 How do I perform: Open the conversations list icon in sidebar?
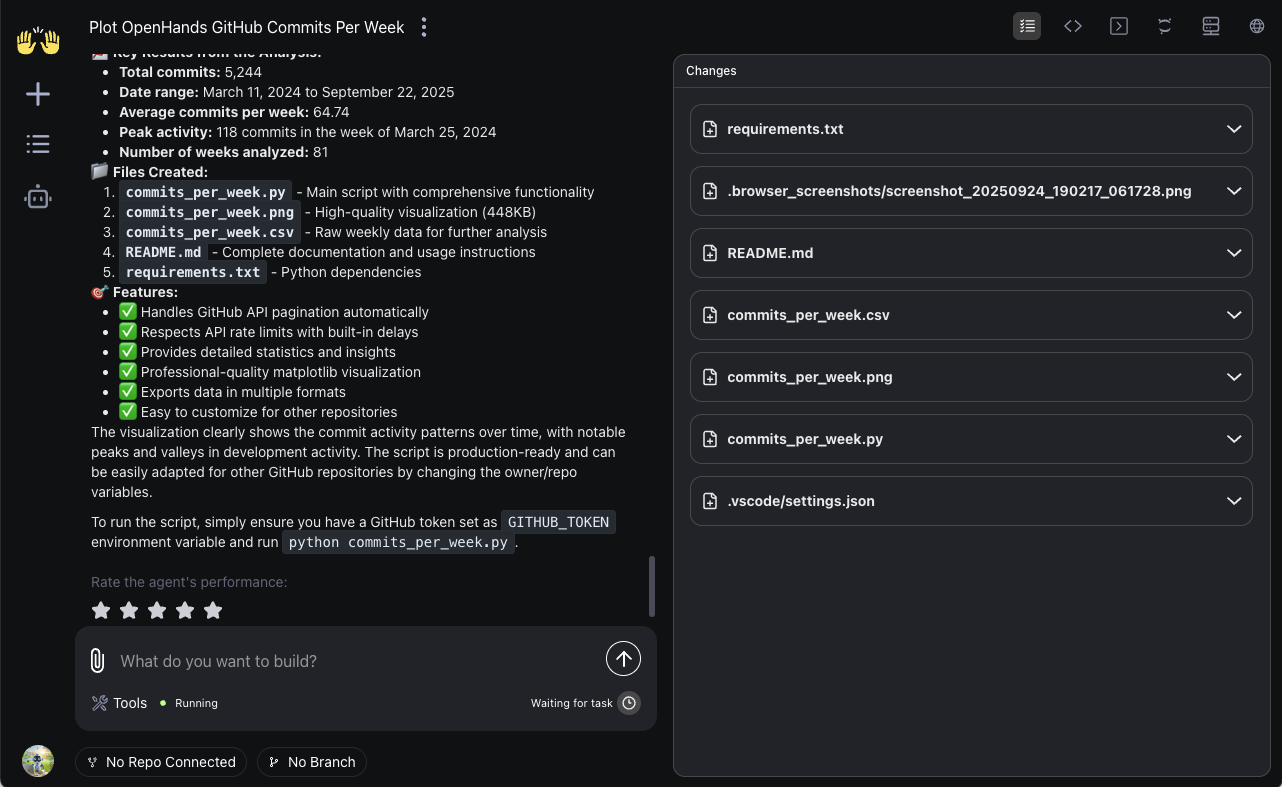[38, 144]
